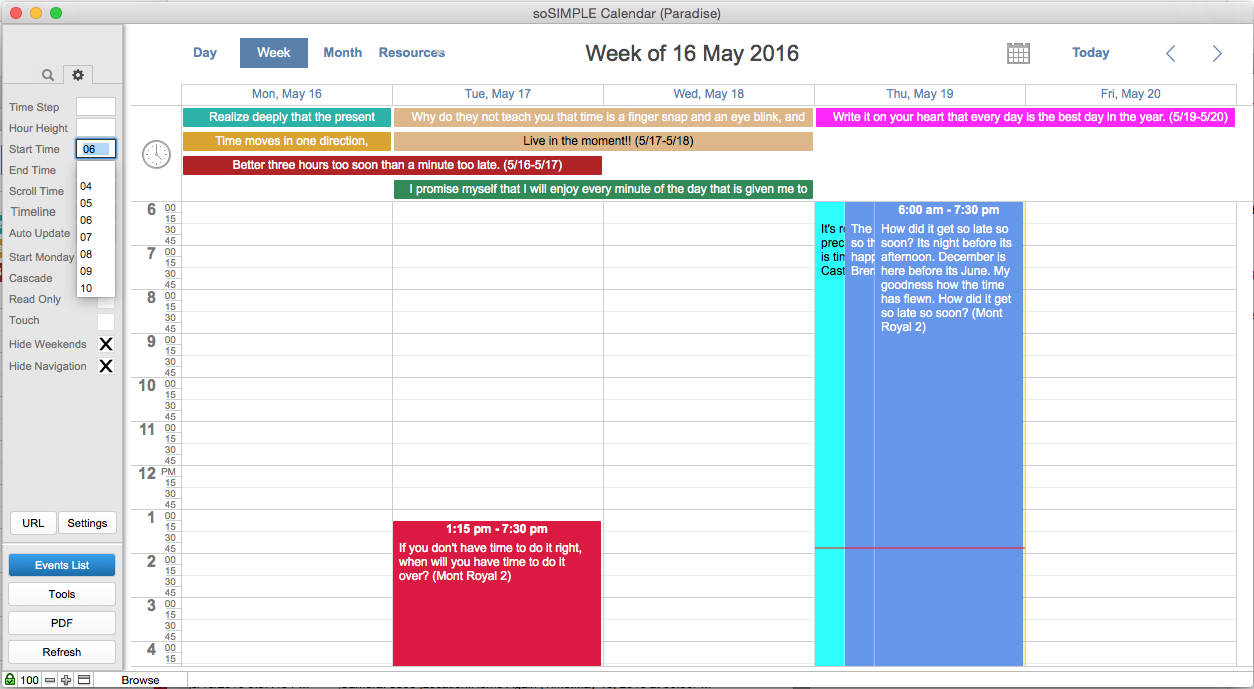Go to next week with right arrow
The height and width of the screenshot is (689, 1254).
coord(1217,53)
